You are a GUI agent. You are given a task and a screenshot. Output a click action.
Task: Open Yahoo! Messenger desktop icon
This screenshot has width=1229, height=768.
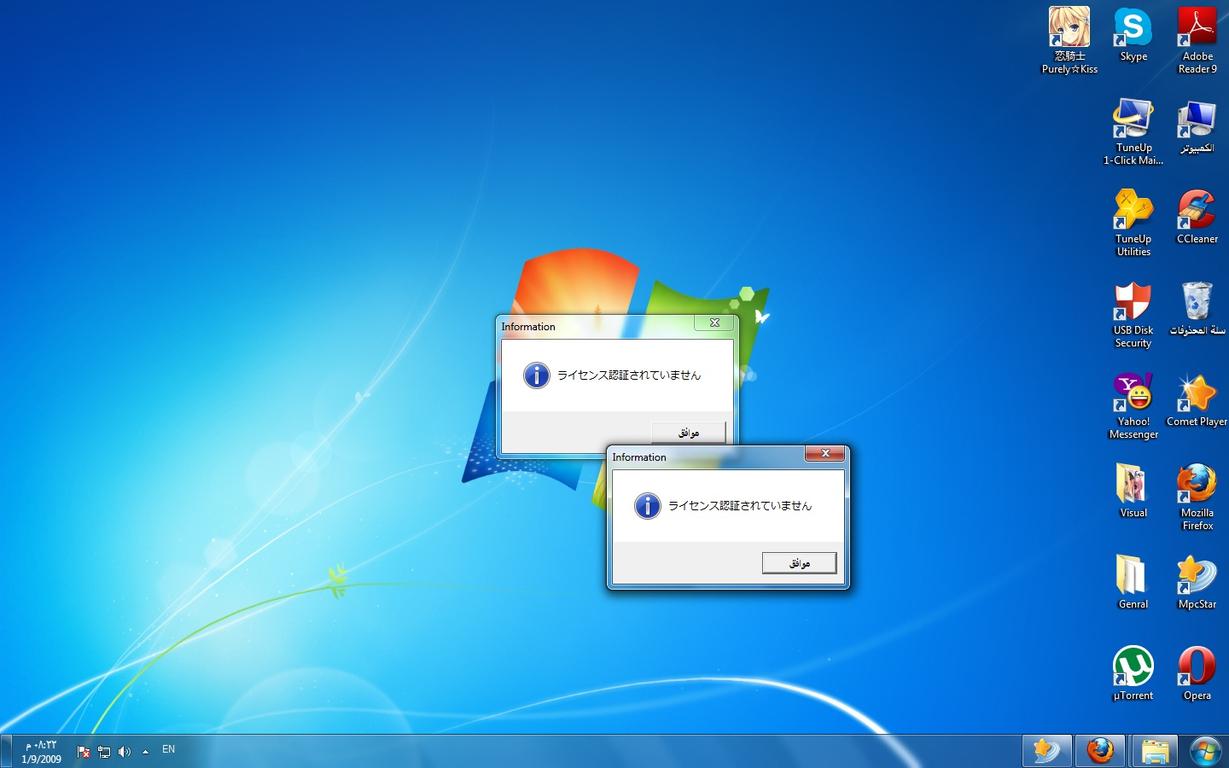[x=1133, y=393]
